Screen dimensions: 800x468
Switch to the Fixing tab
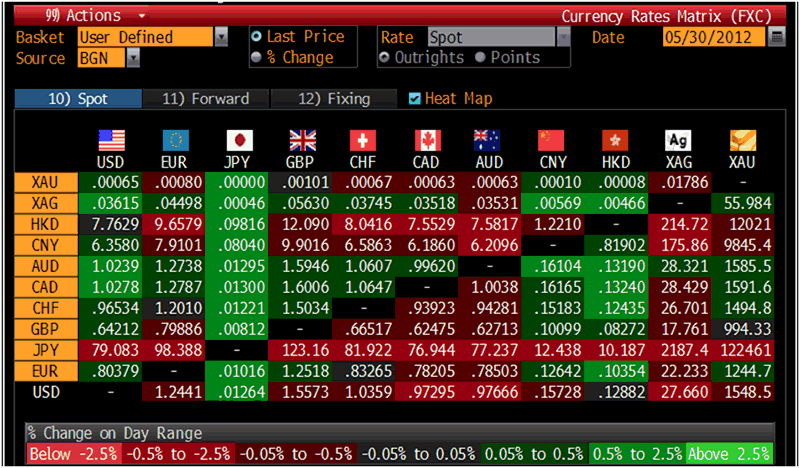point(335,99)
